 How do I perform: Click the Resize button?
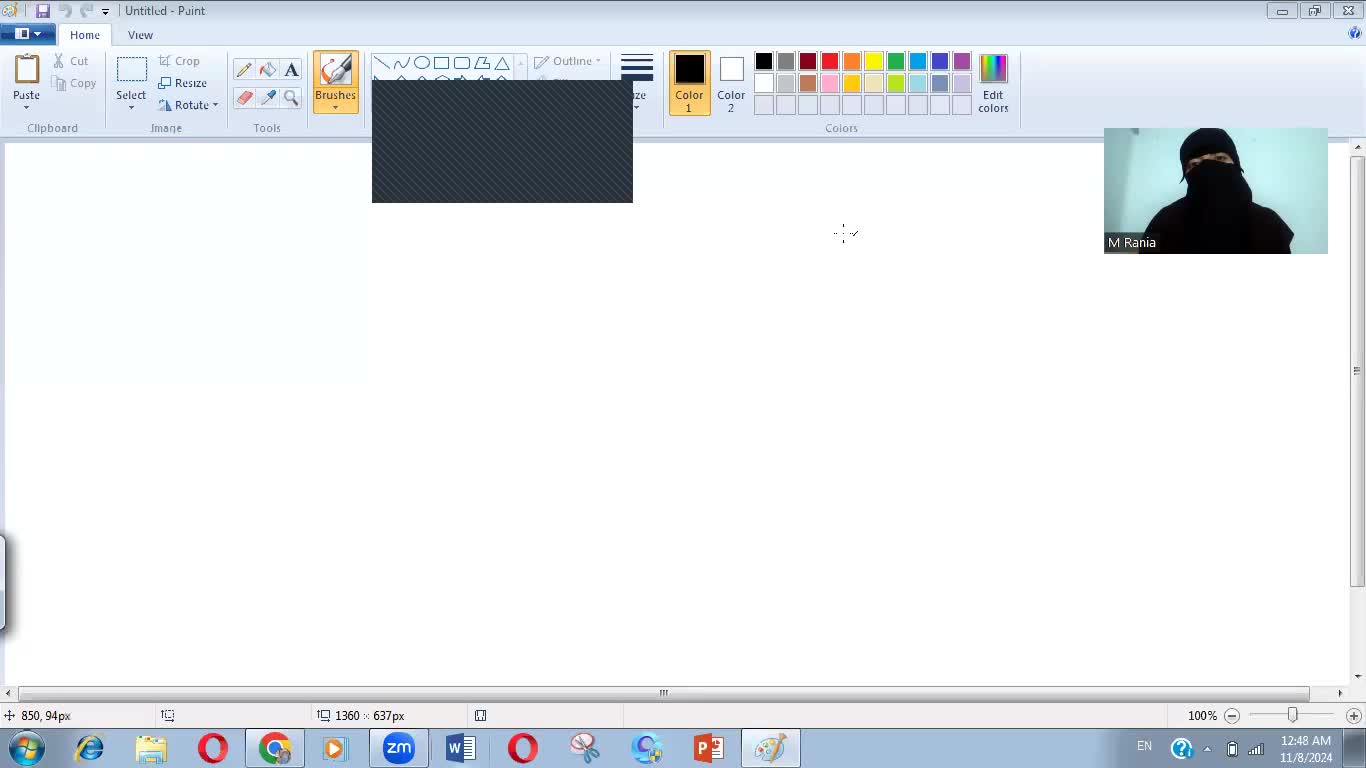(x=183, y=83)
